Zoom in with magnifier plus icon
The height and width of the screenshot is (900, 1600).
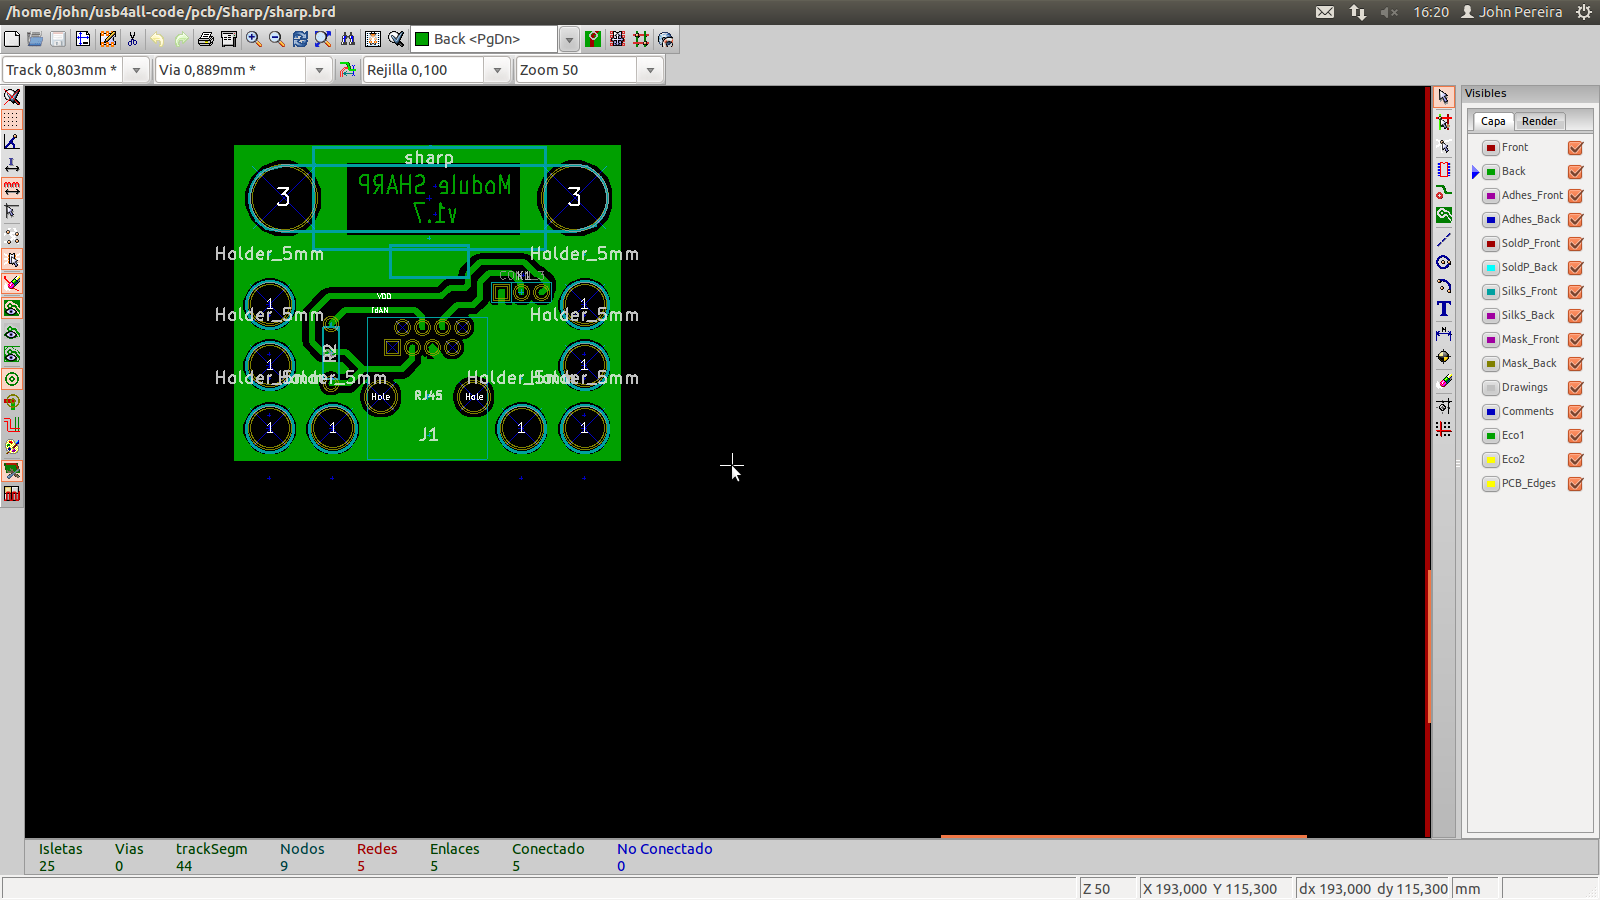[x=254, y=39]
